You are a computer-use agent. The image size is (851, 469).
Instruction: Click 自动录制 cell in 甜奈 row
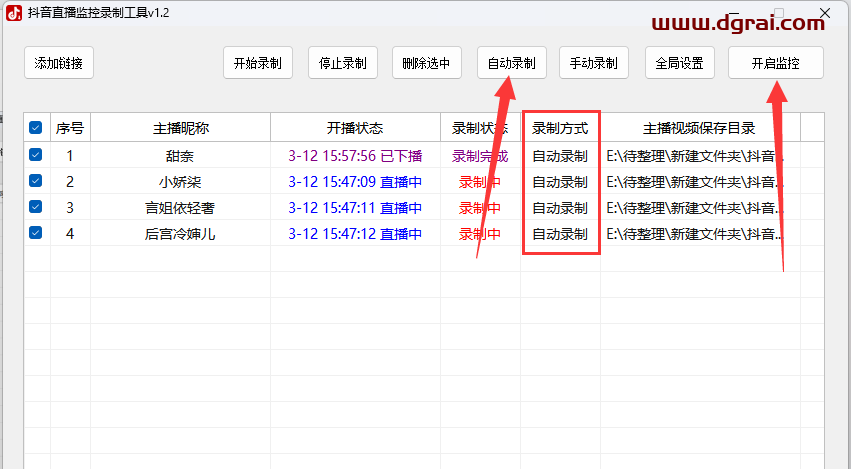(x=560, y=156)
